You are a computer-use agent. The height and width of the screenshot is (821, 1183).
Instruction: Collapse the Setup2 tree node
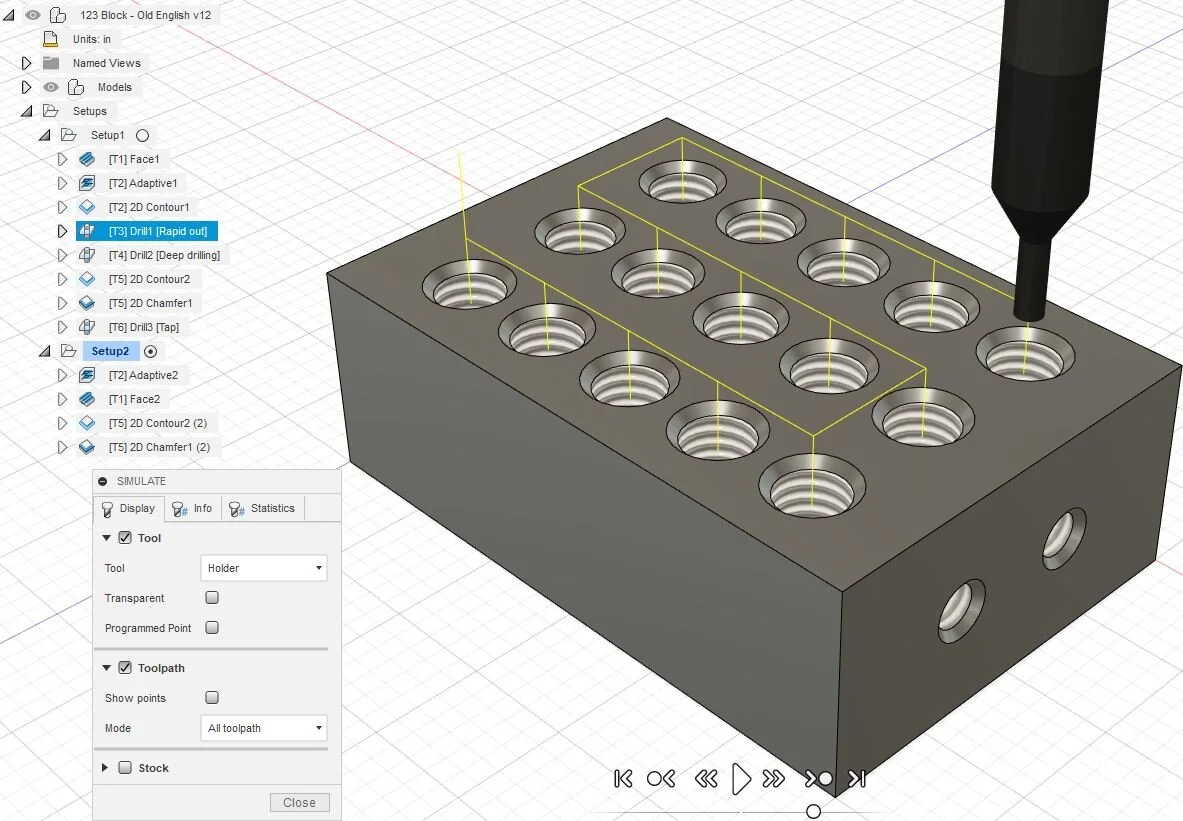tap(45, 352)
